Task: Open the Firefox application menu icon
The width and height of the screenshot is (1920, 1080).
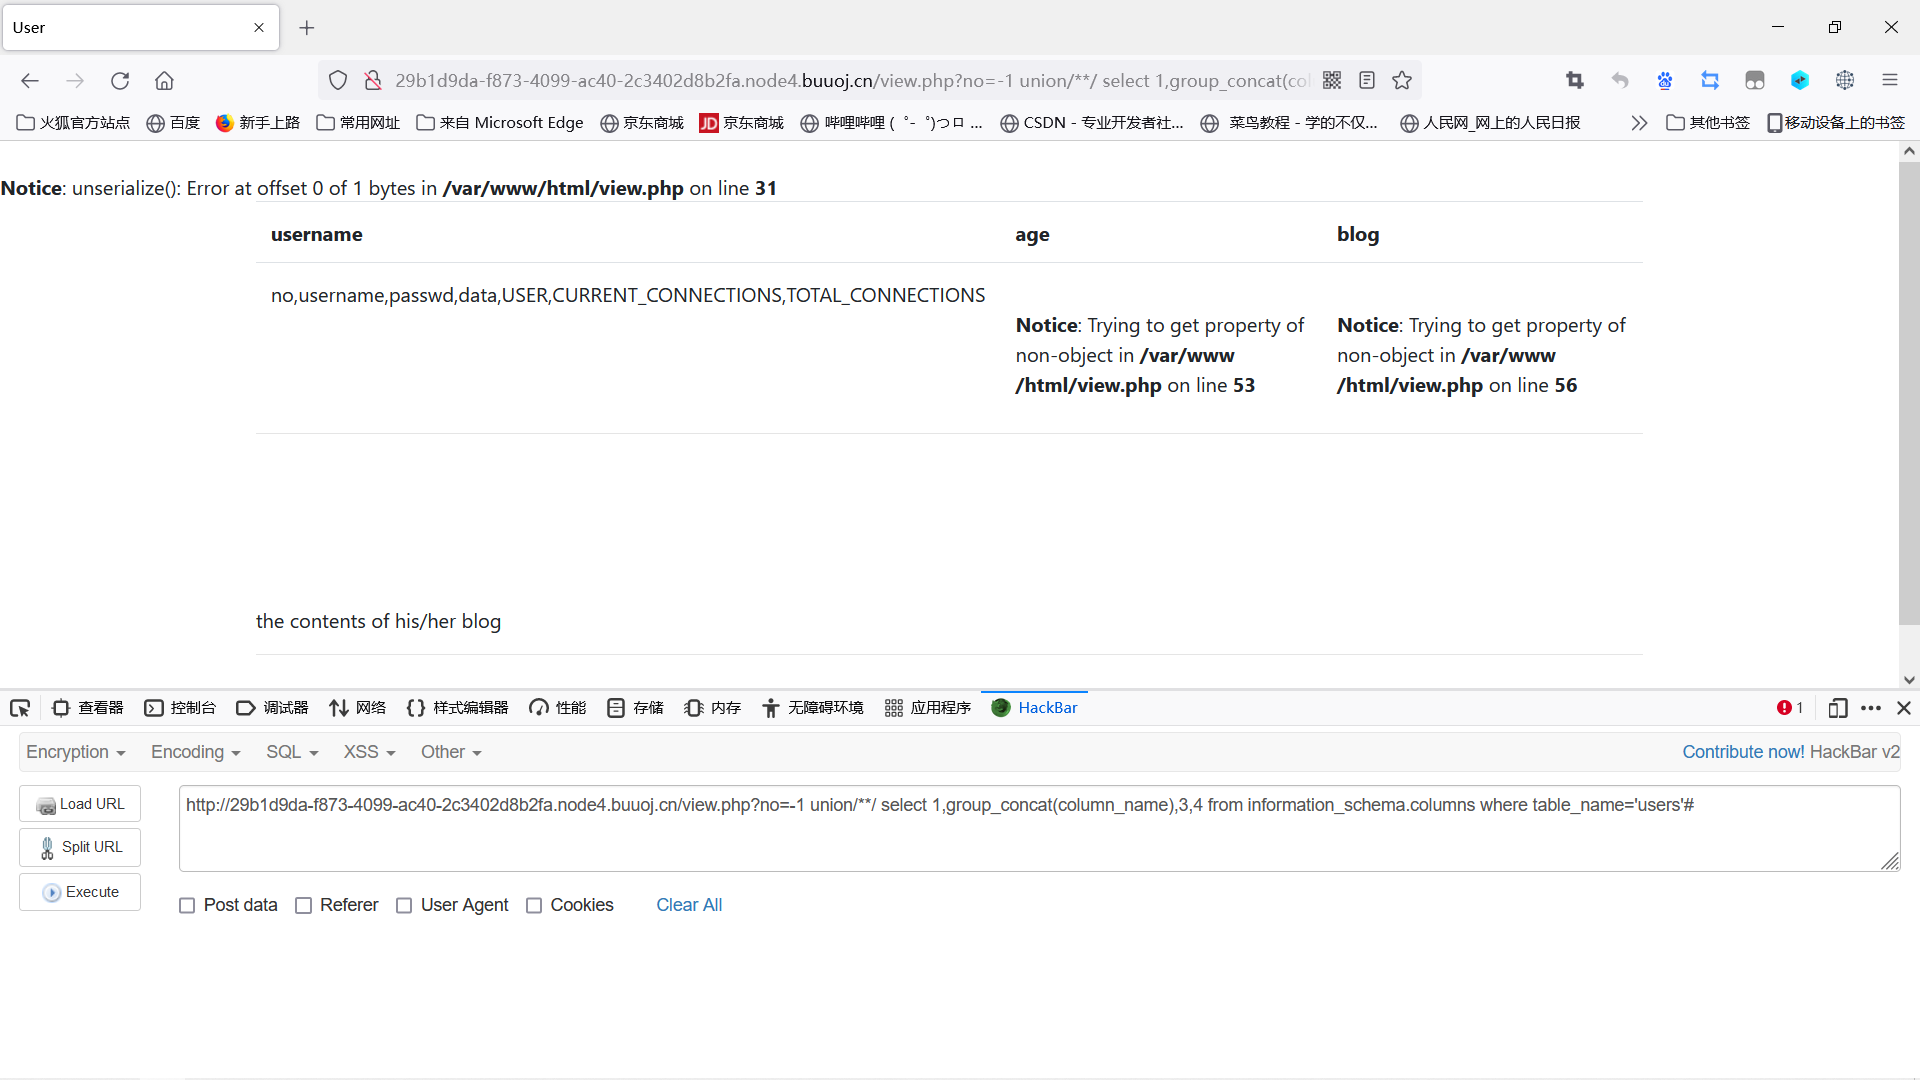Action: coord(1889,81)
